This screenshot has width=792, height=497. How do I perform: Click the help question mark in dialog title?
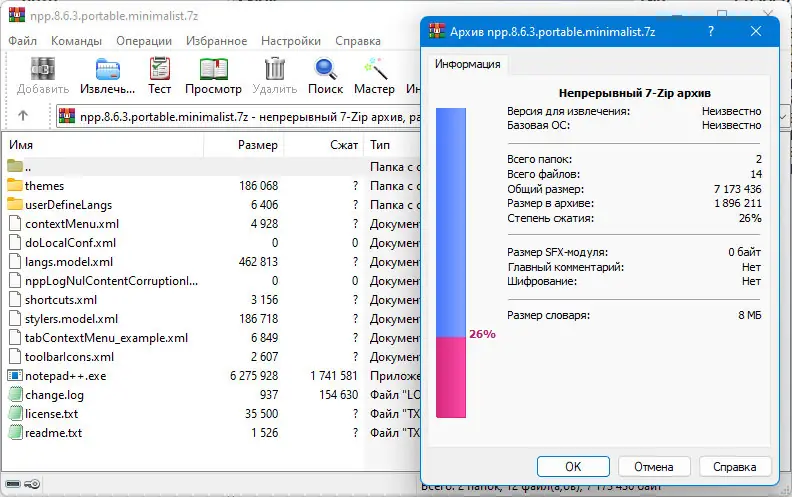click(x=711, y=31)
